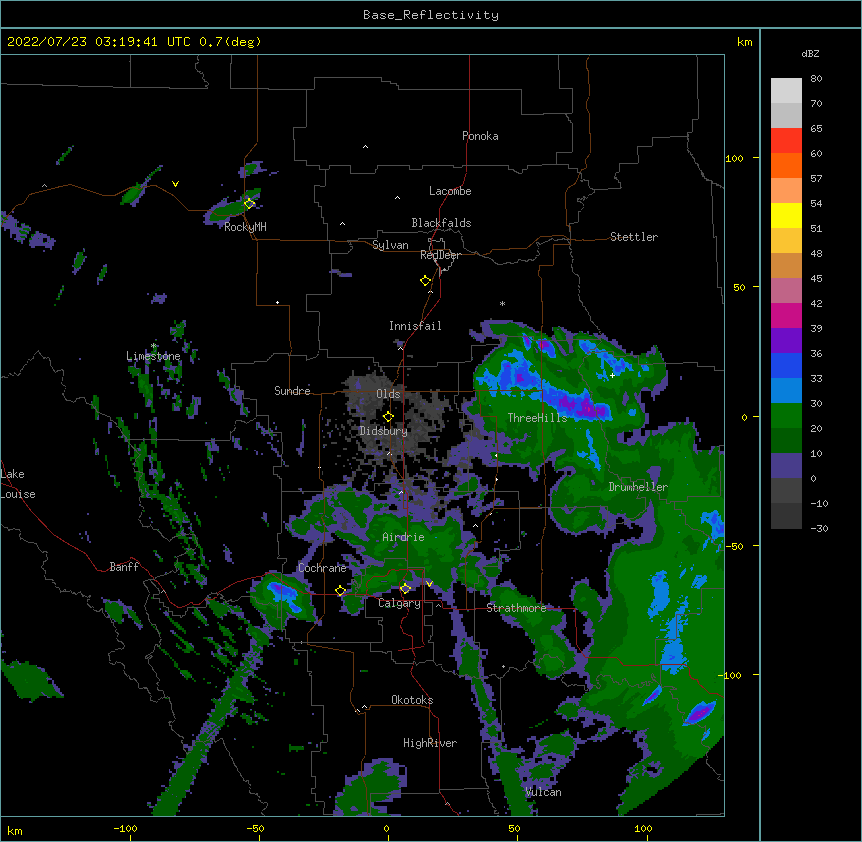Click the slate-blue 0-10 dBZ legend color
This screenshot has height=842, width=862.
point(786,466)
